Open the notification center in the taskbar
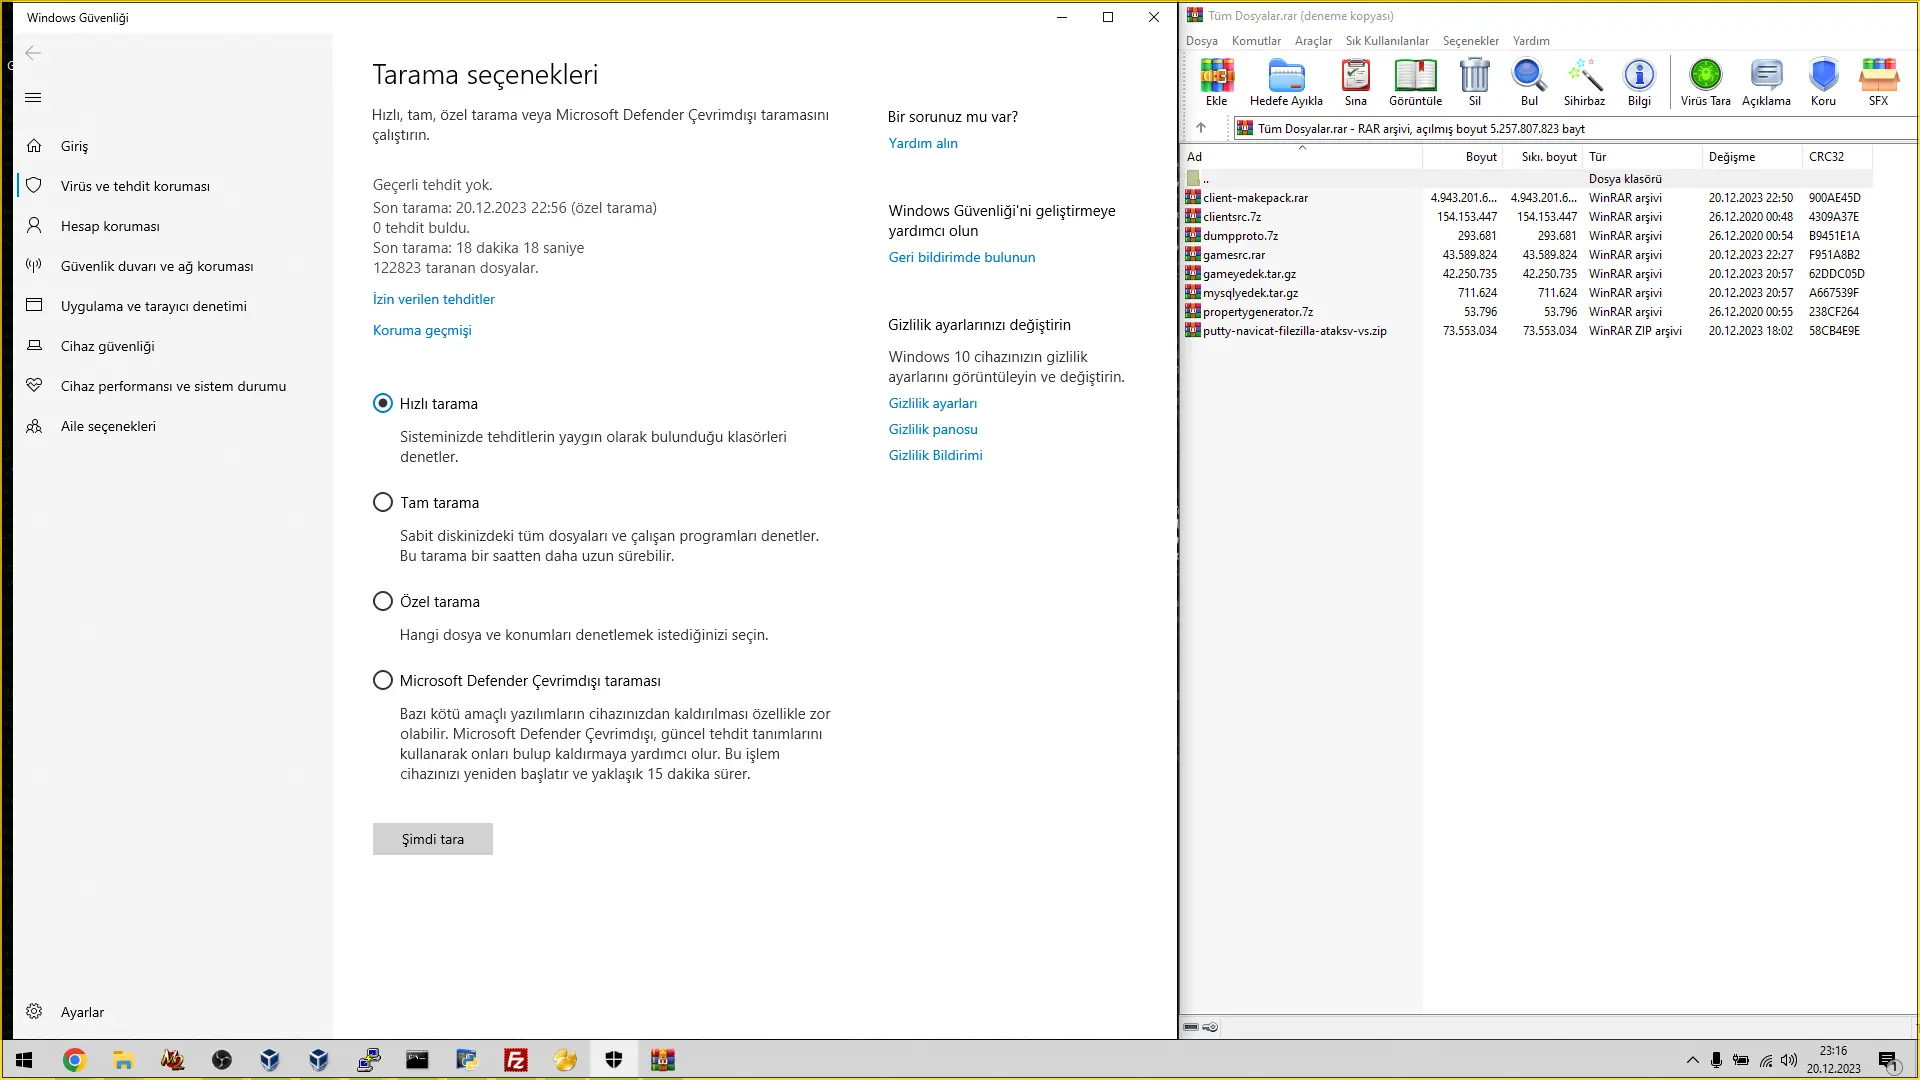The height and width of the screenshot is (1080, 1920). [1888, 1061]
